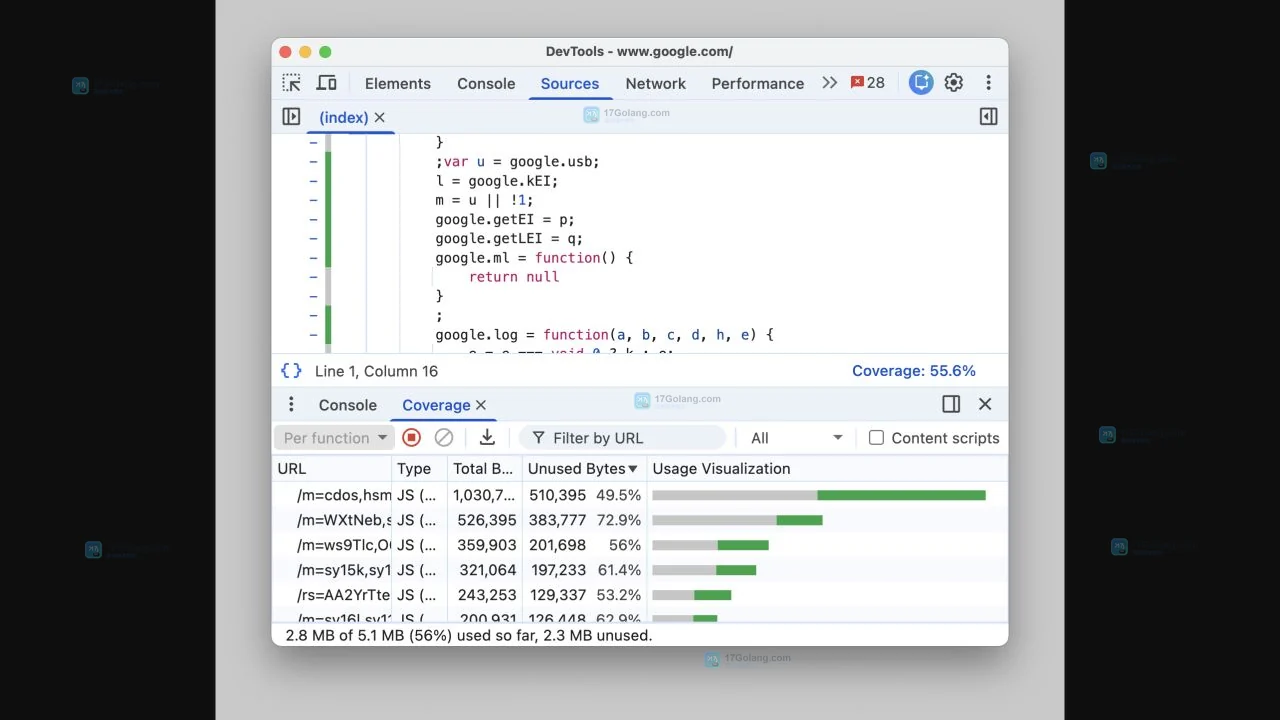Click the 49.5% usage bar
The image size is (1280, 720).
(x=819, y=495)
